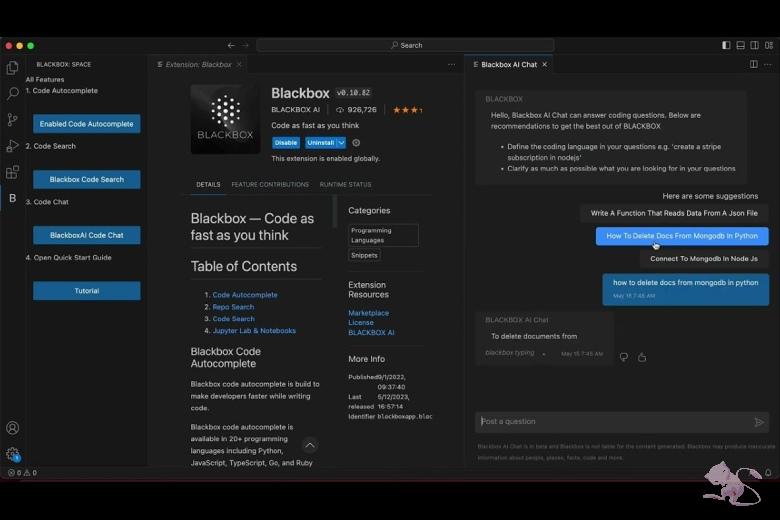The width and height of the screenshot is (780, 520).
Task: Open the Code Autocomplete contents link
Action: 245,295
